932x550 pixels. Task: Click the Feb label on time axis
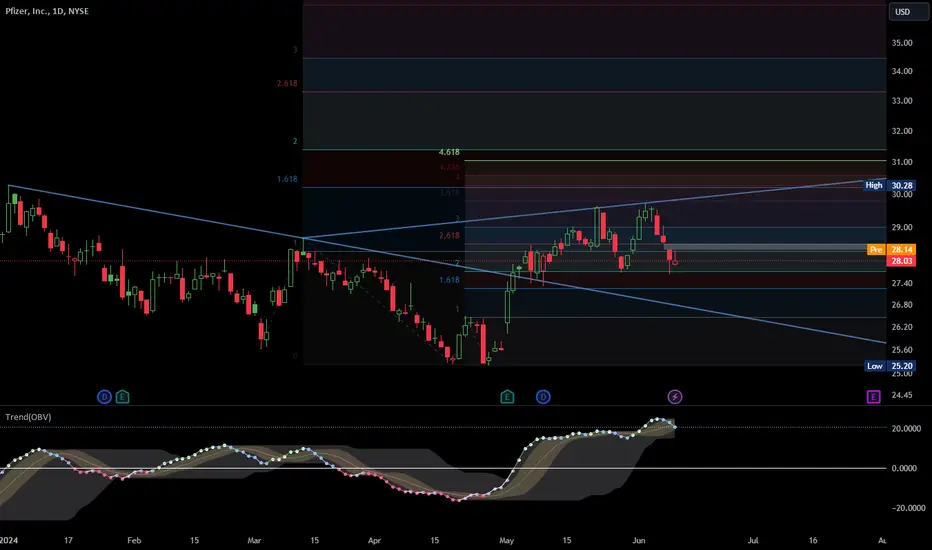pos(134,540)
